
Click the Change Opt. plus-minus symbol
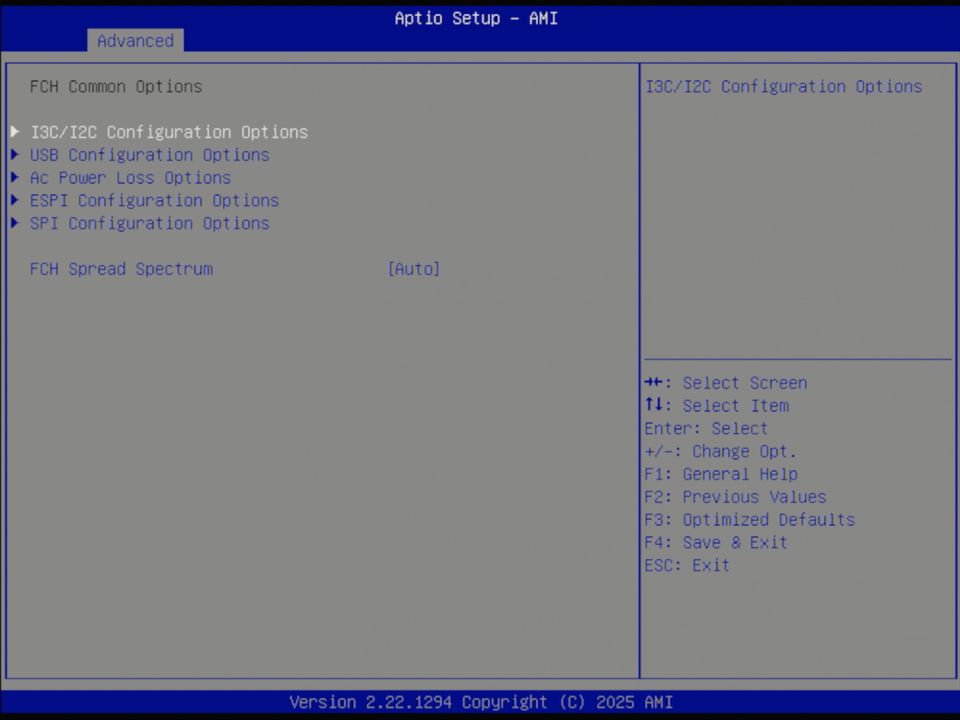coord(660,451)
